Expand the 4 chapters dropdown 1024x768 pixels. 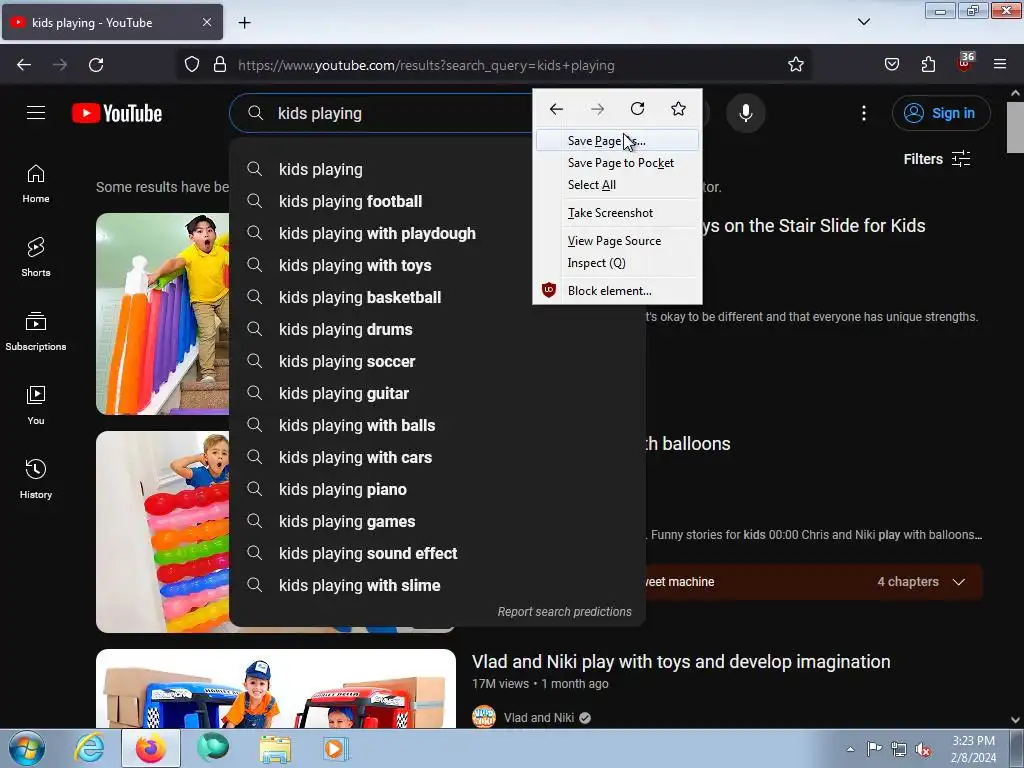[921, 582]
